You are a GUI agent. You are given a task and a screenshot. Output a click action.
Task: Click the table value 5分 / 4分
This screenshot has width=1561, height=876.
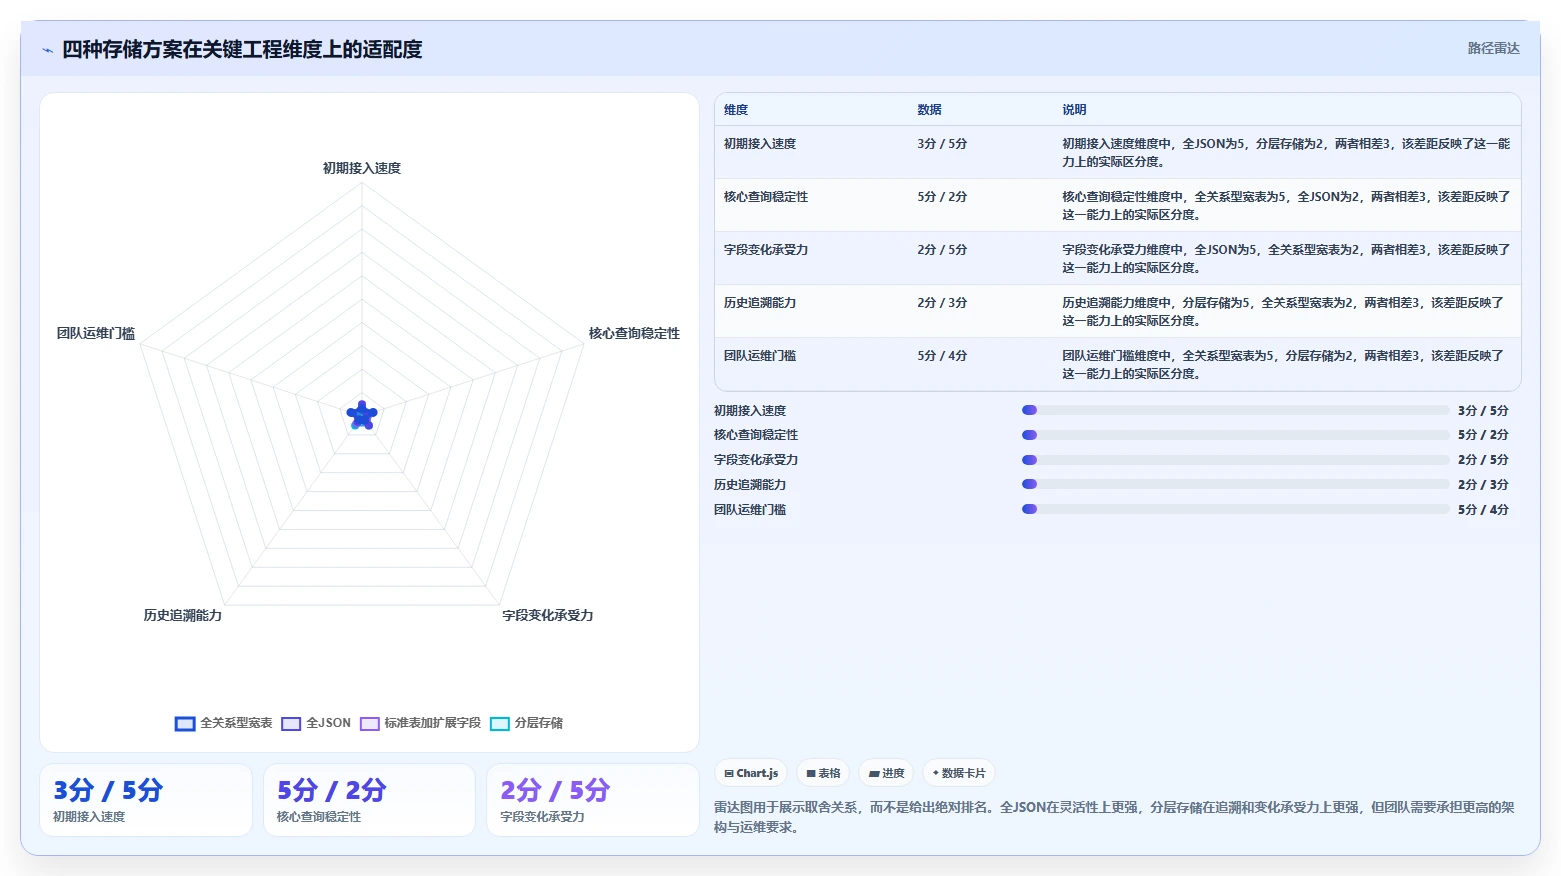[x=942, y=356]
